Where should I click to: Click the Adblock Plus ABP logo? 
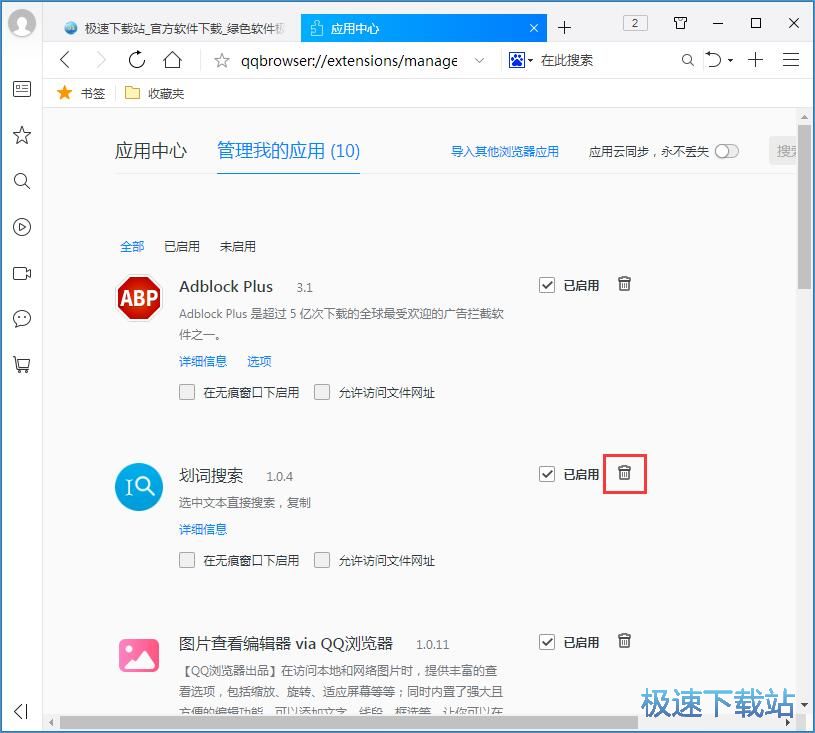(139, 298)
